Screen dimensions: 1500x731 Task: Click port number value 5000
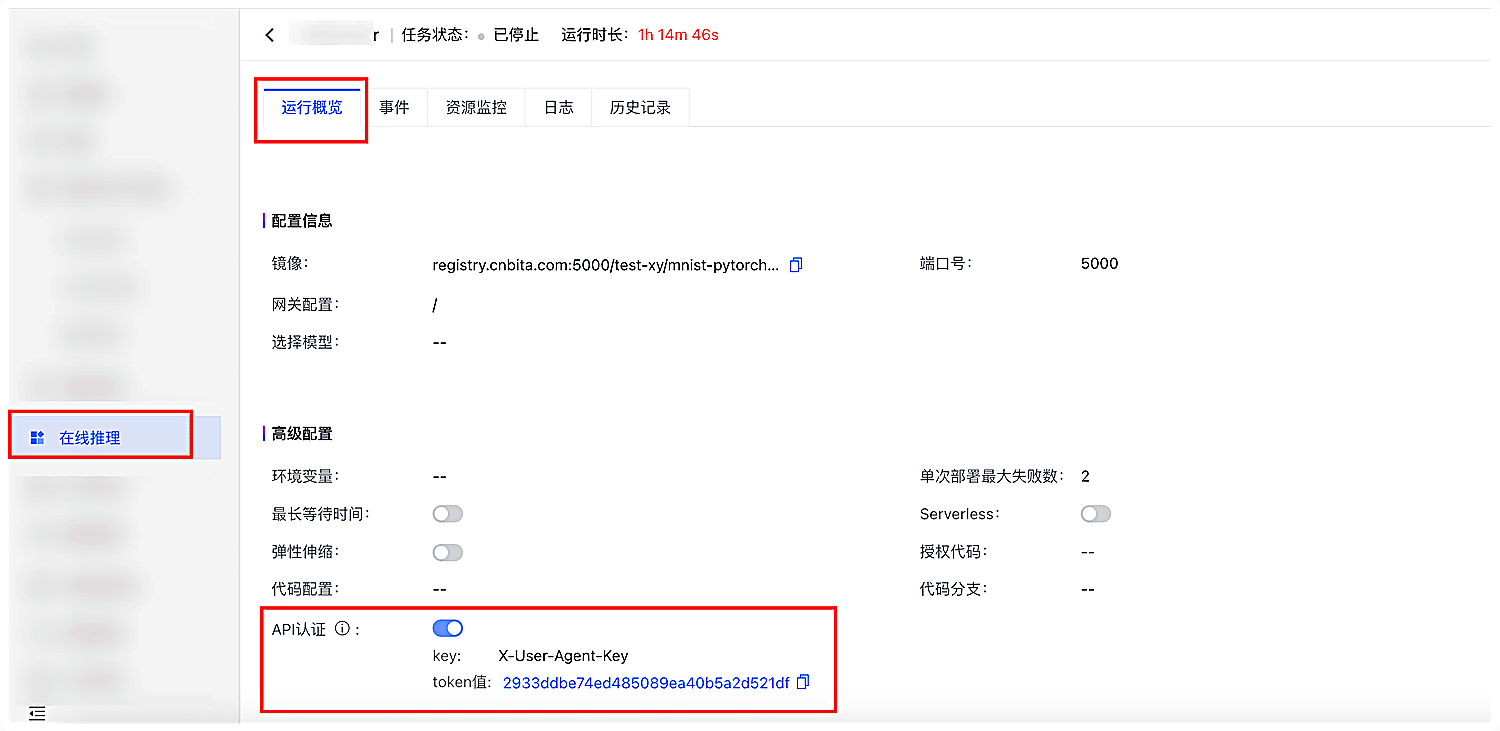point(1099,264)
